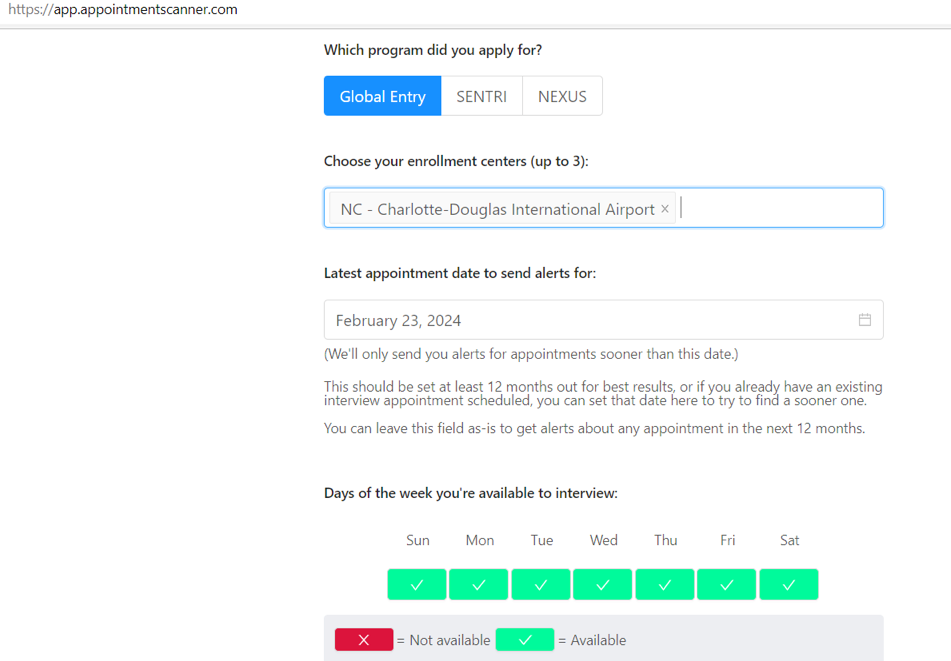Image resolution: width=951 pixels, height=661 pixels.
Task: Click the "= Not available" legend text
Action: coord(443,640)
